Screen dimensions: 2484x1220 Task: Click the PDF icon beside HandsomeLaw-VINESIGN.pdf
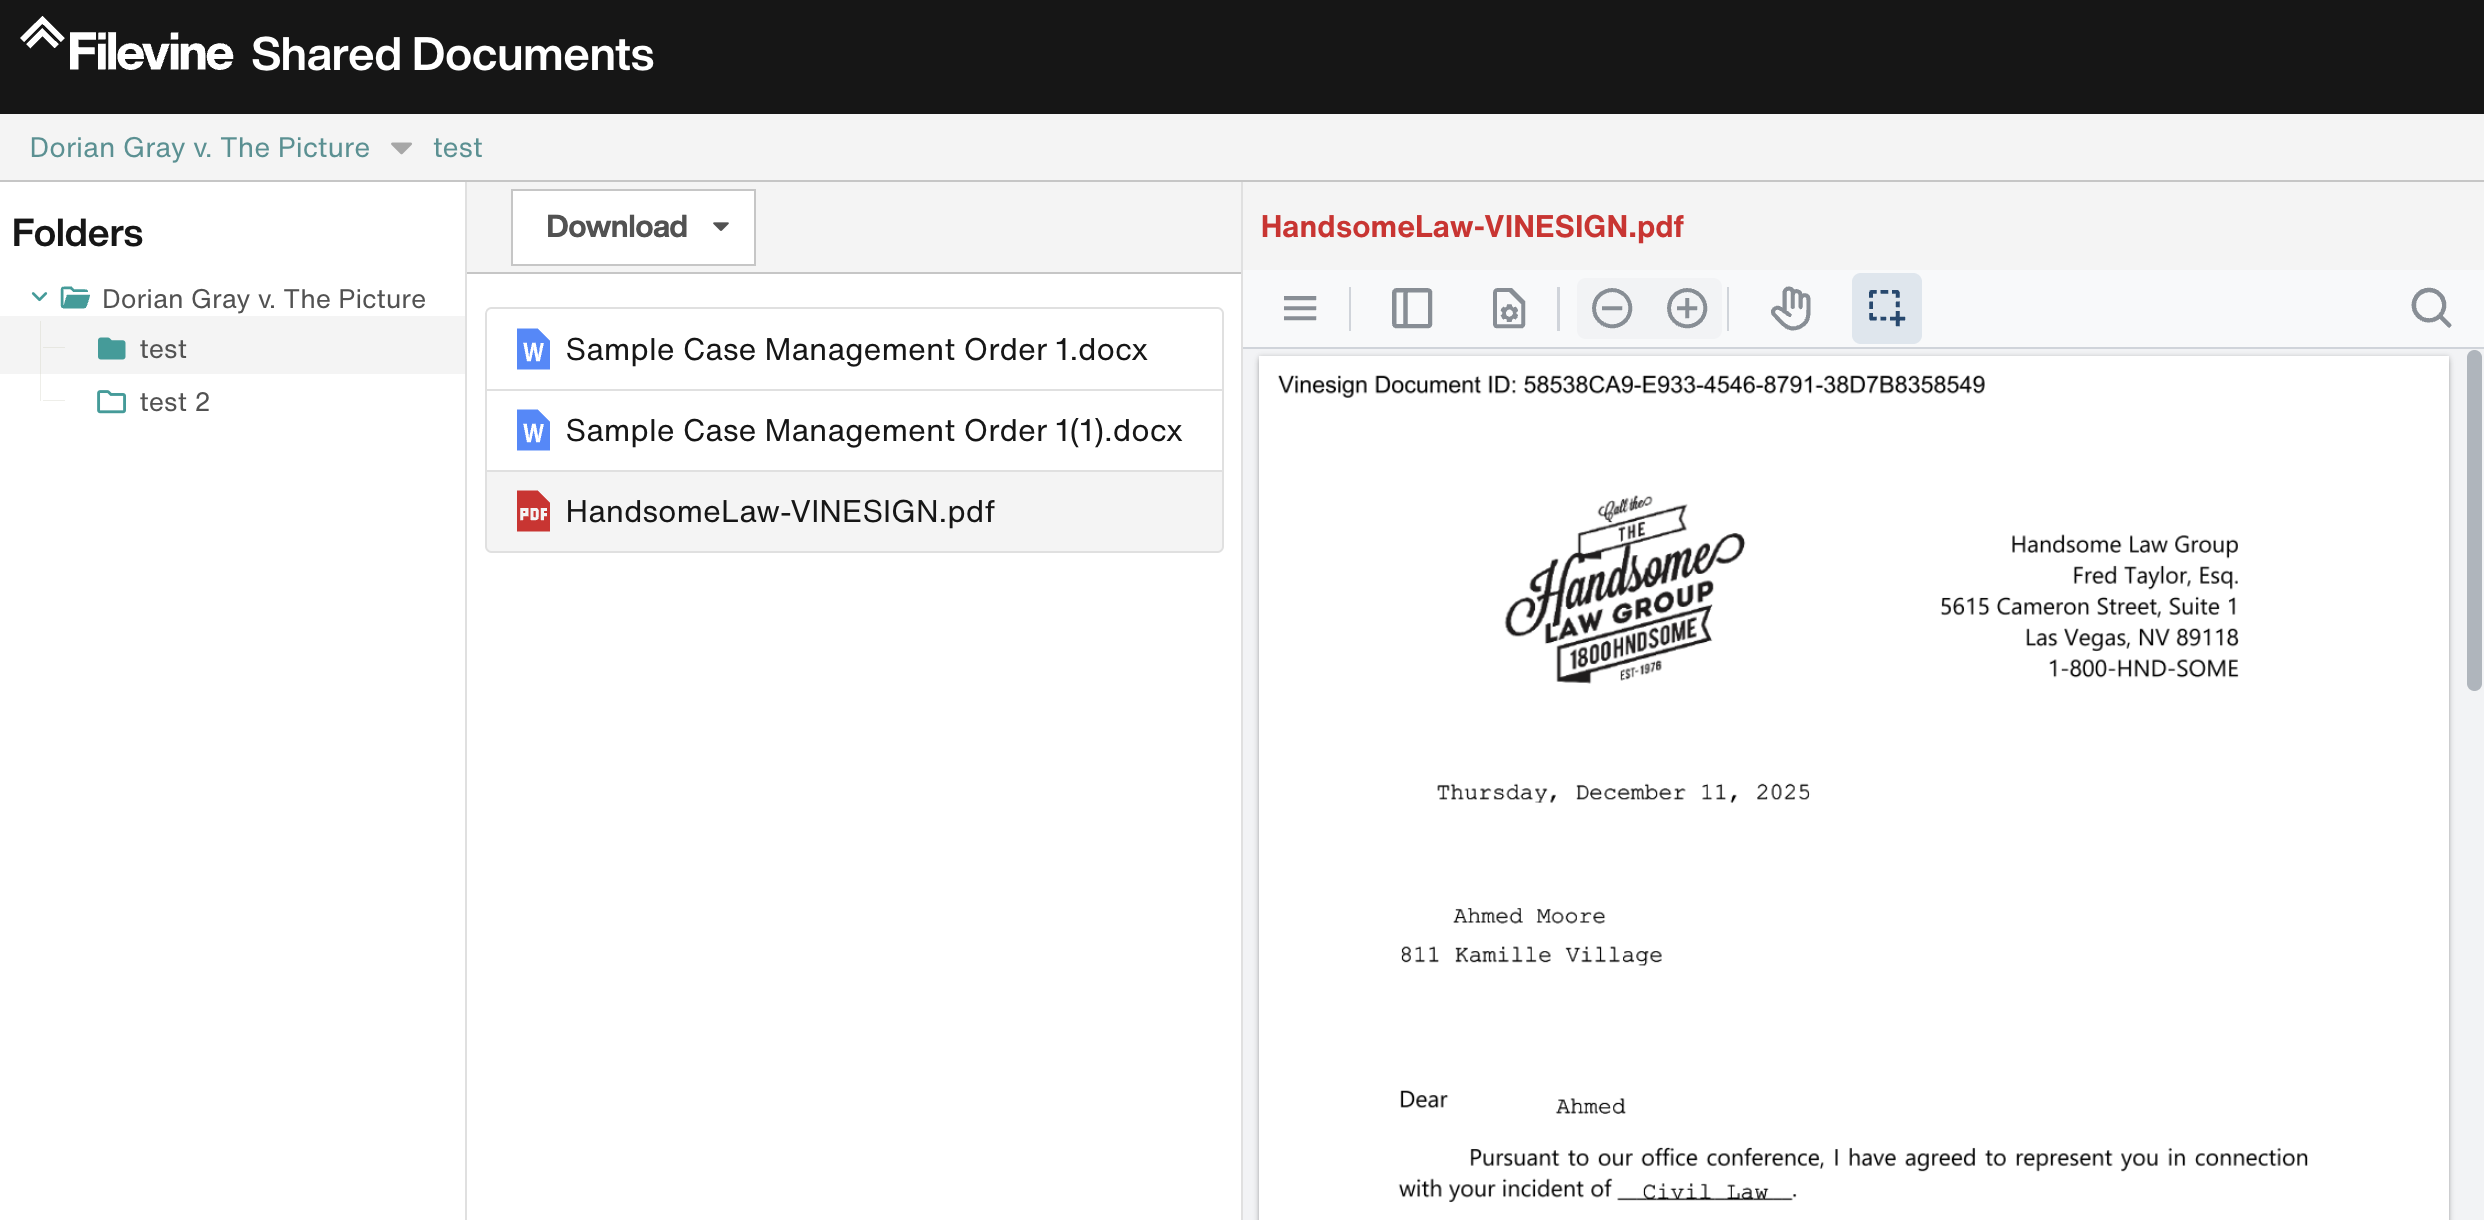pos(533,511)
